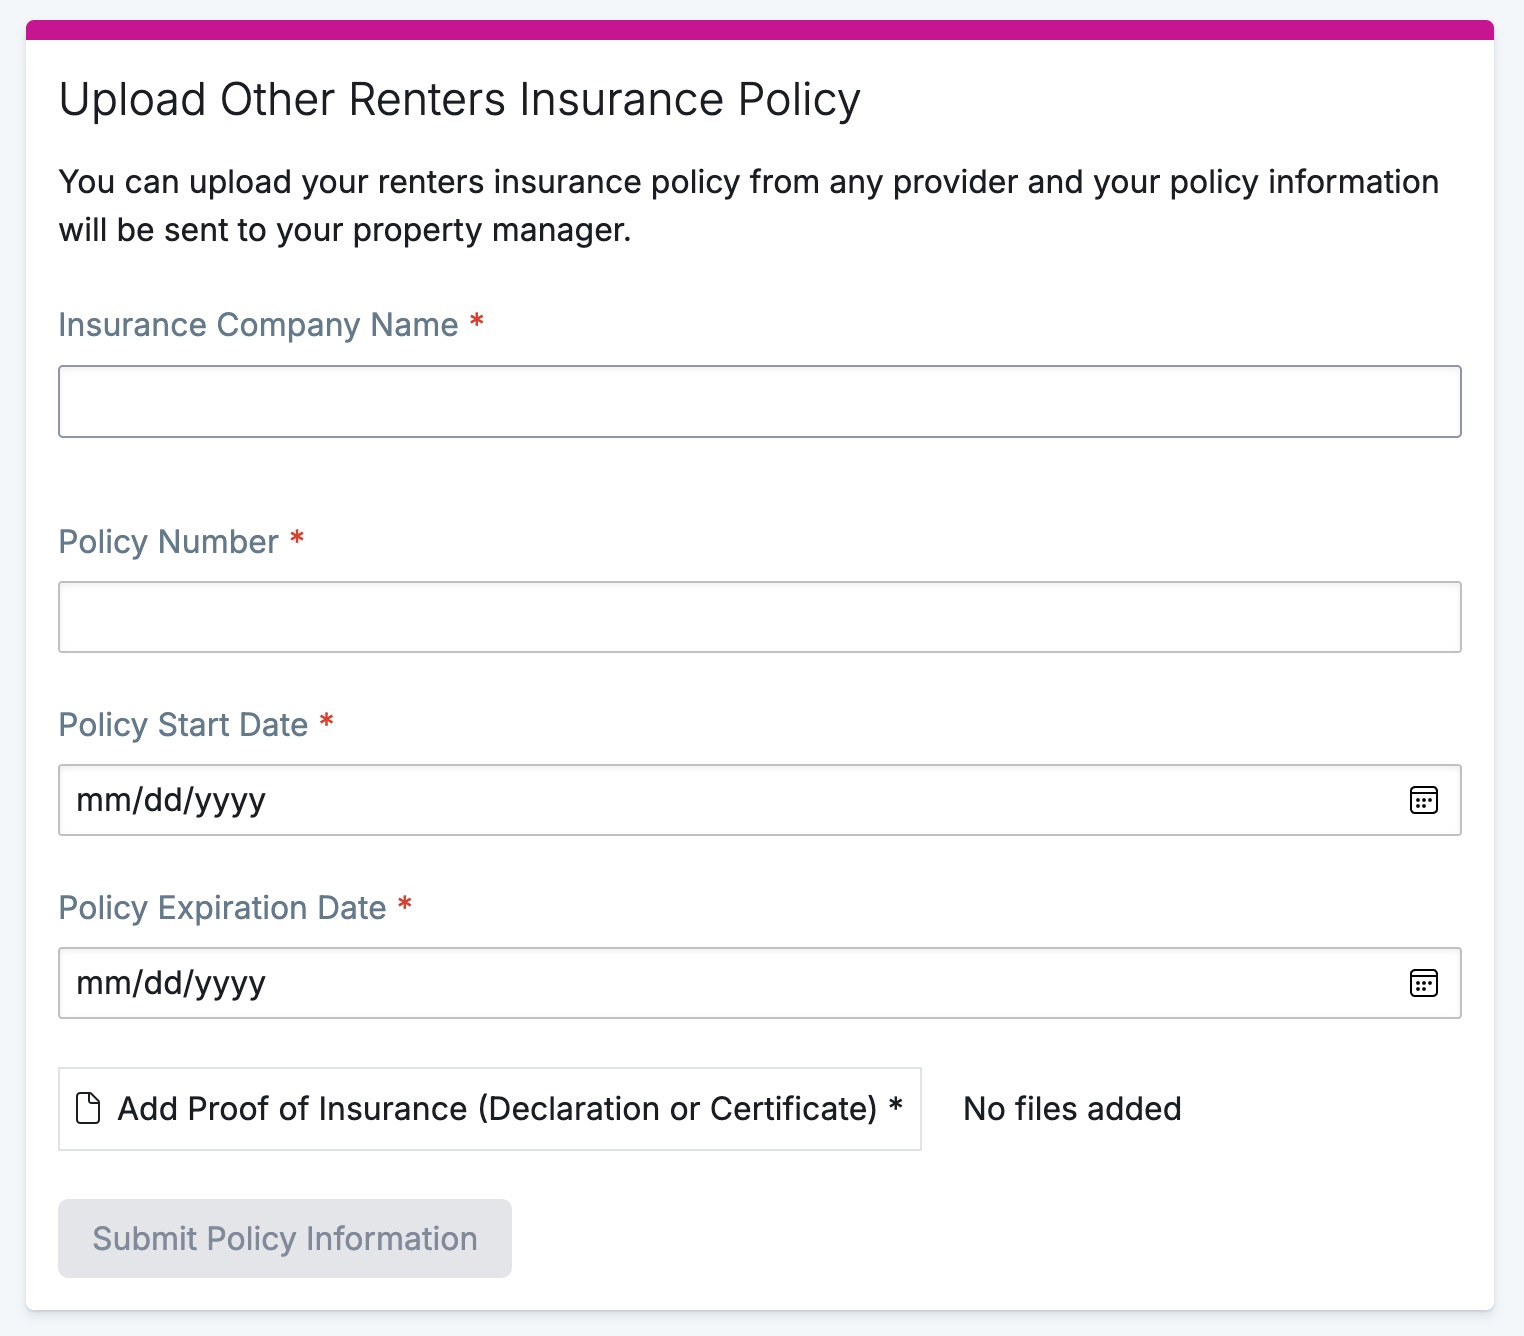The width and height of the screenshot is (1524, 1336).
Task: Submit Policy Information button click
Action: pyautogui.click(x=285, y=1238)
